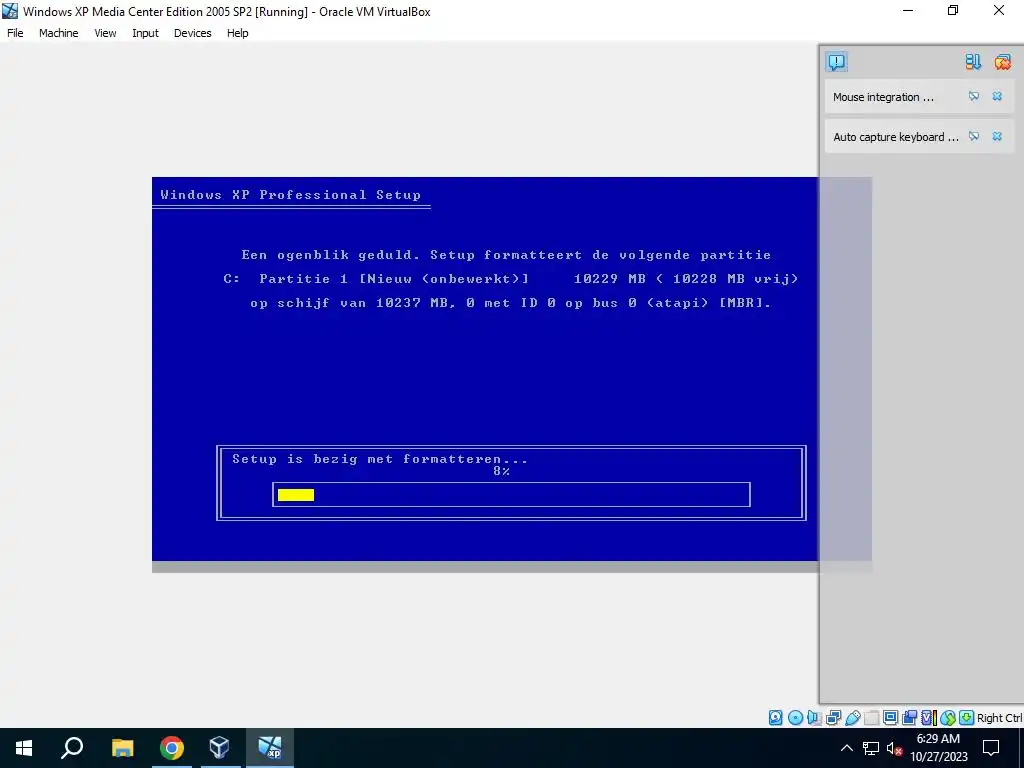Click the 'Windows XP Professional Setup' heading
The width and height of the screenshot is (1024, 768).
(291, 195)
